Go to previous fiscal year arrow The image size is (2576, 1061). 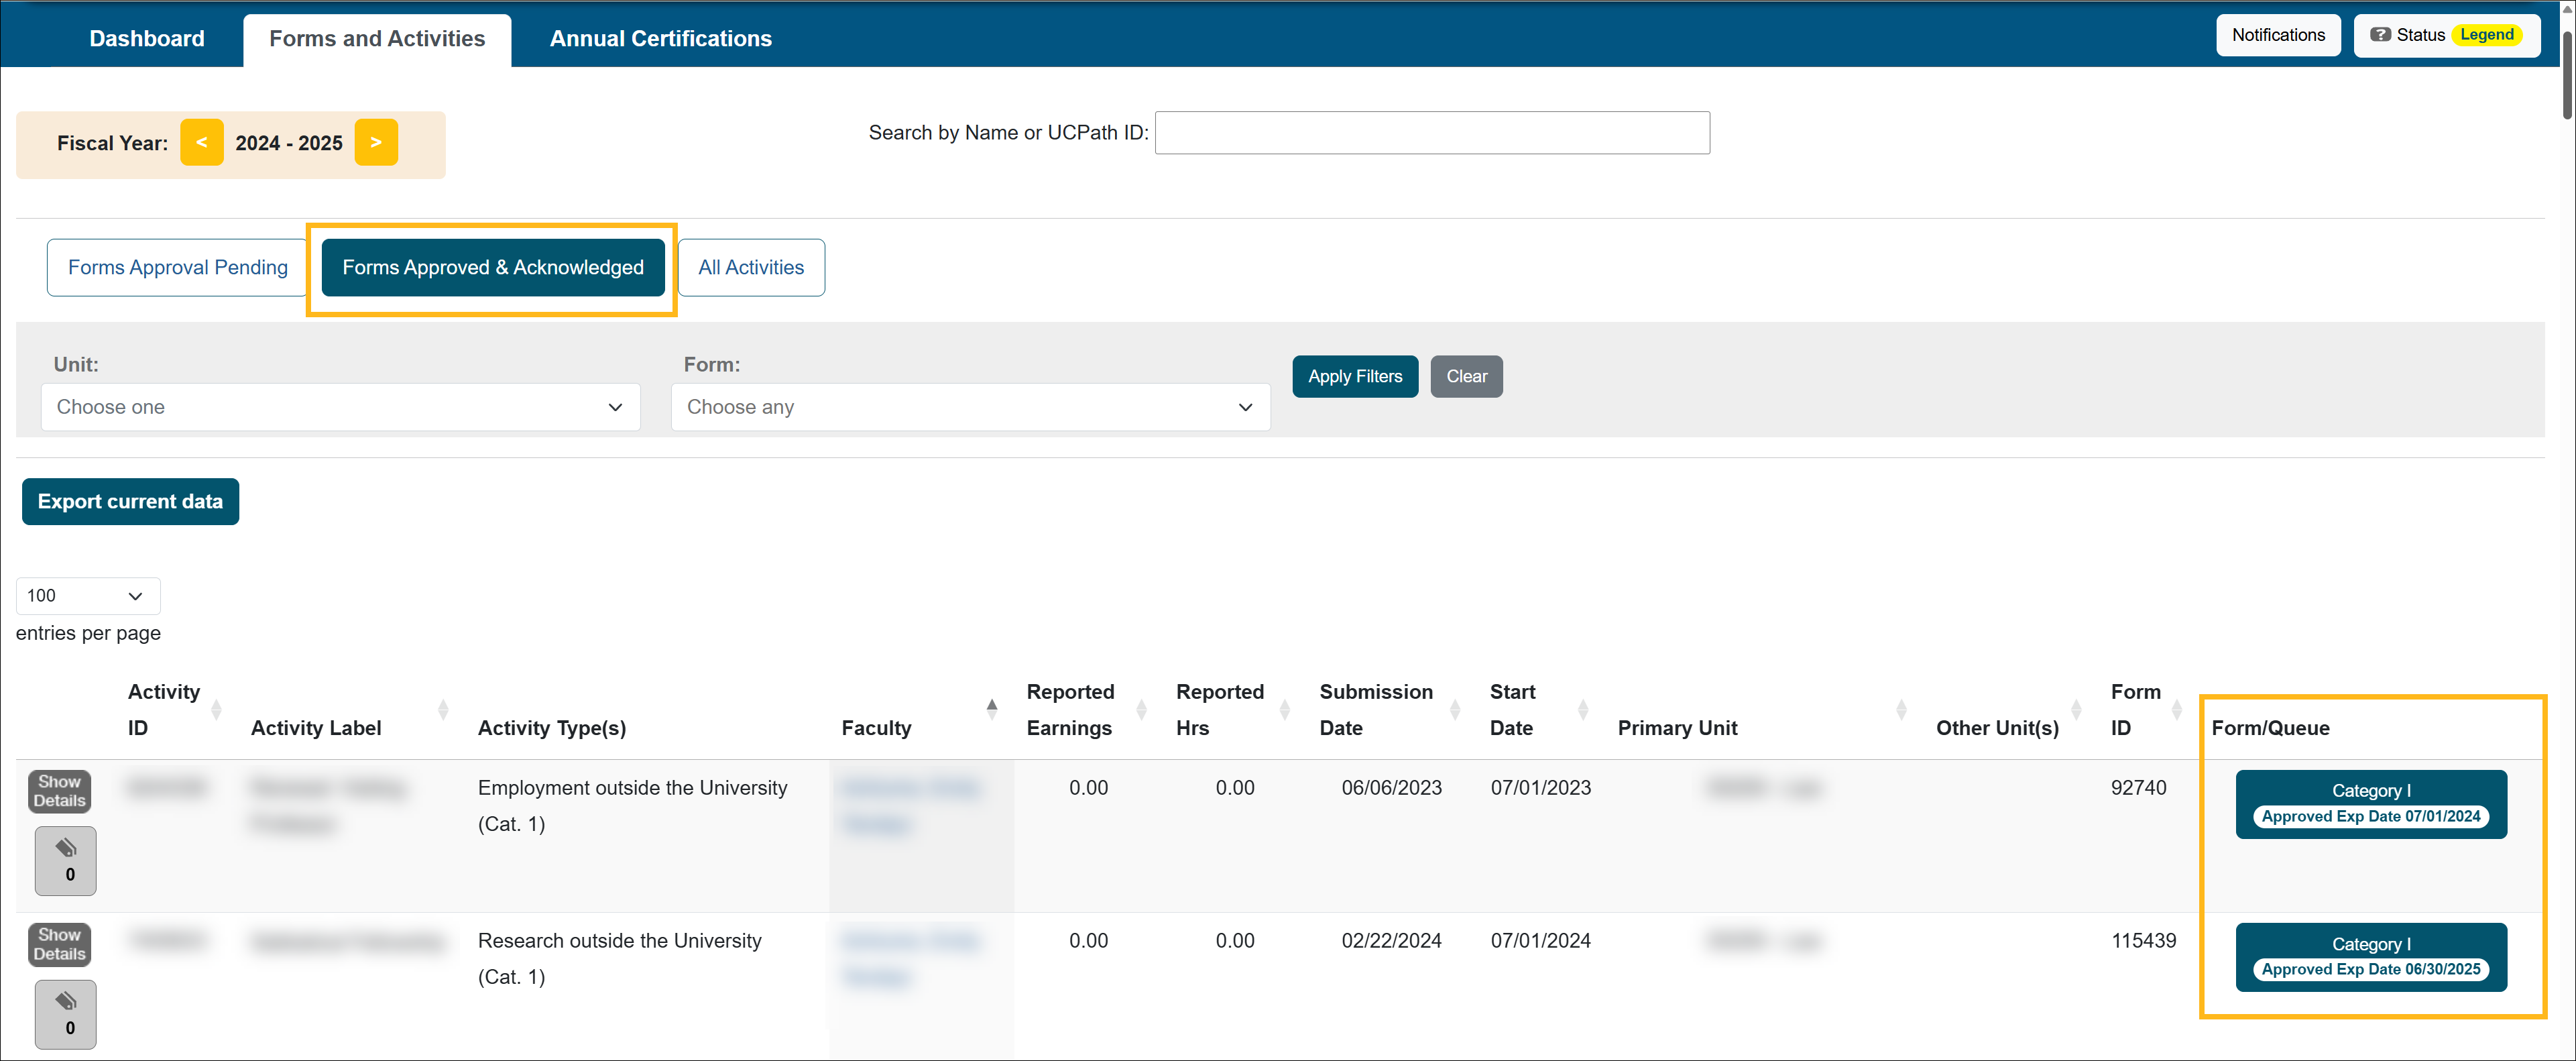click(x=201, y=142)
